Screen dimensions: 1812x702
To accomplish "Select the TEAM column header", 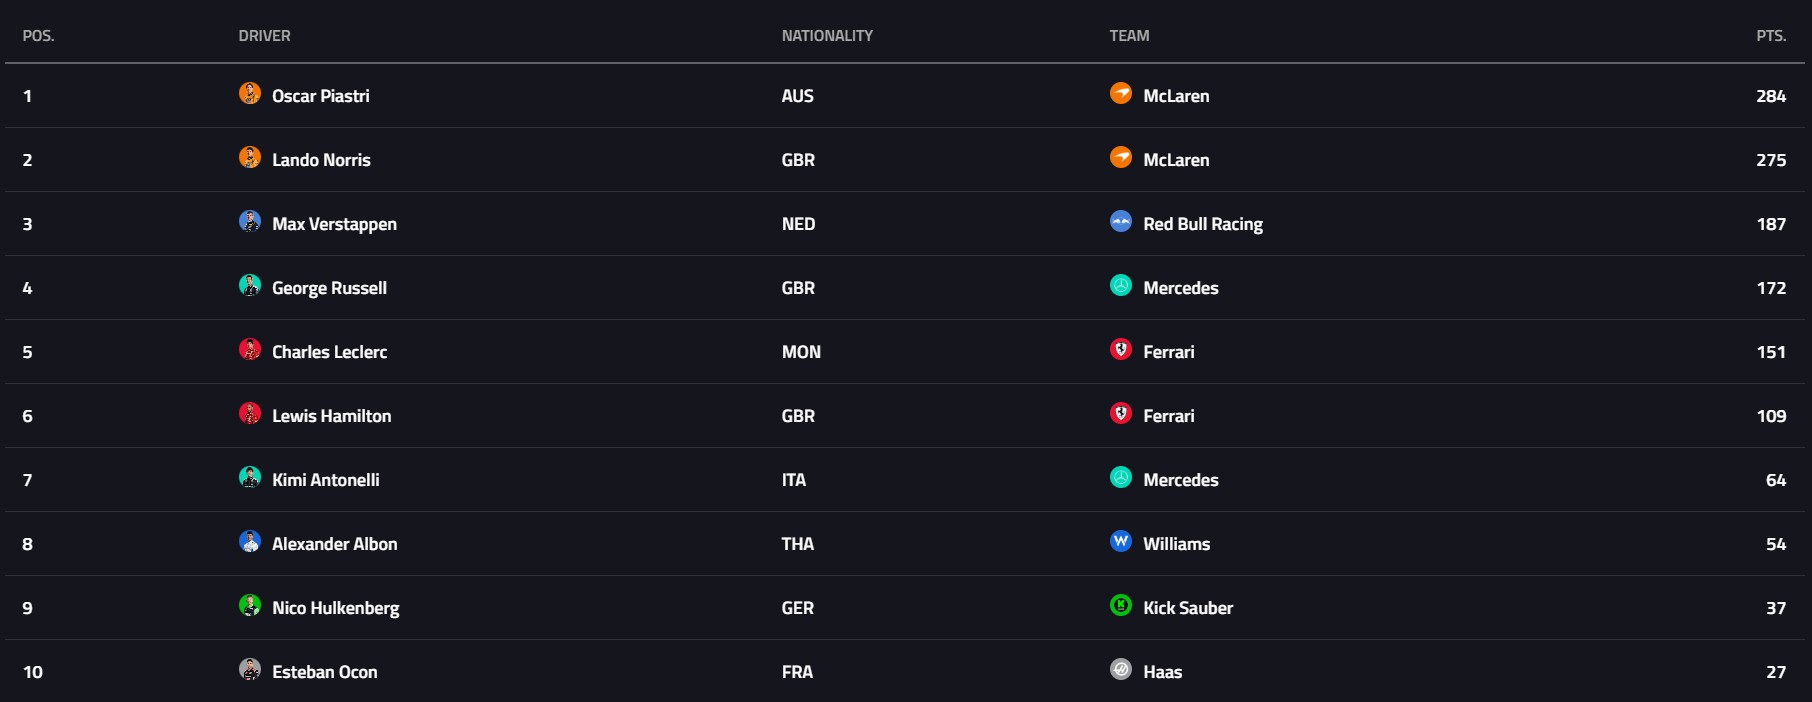I will click(x=1129, y=36).
